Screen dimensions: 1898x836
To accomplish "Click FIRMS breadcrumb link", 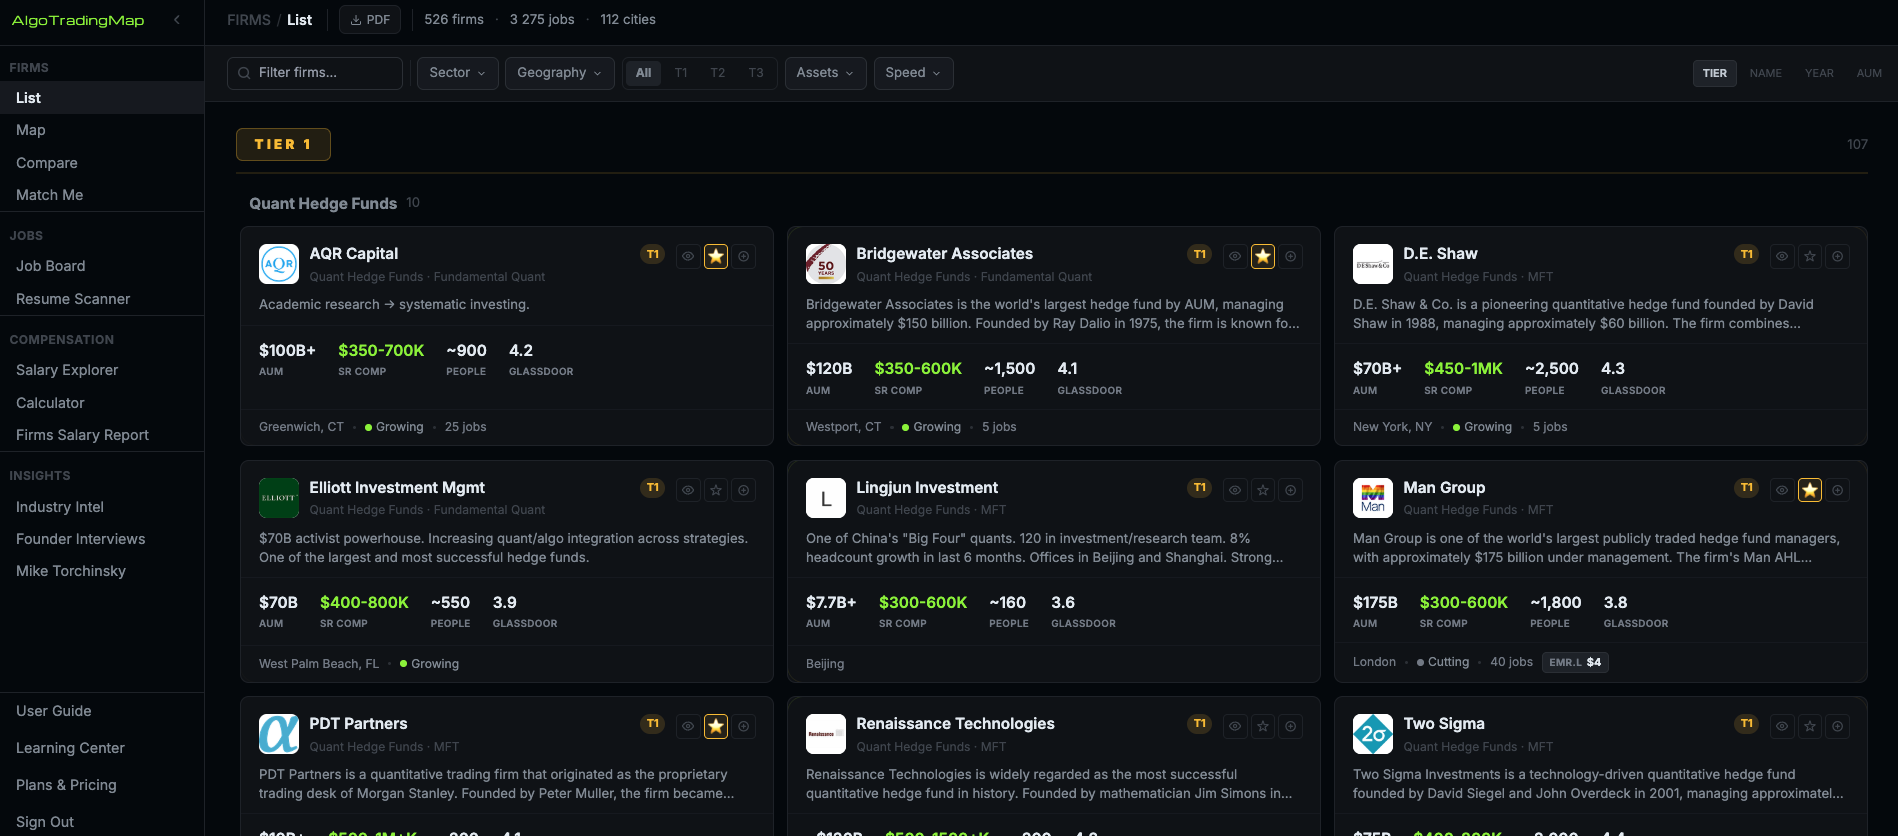I will pos(249,20).
